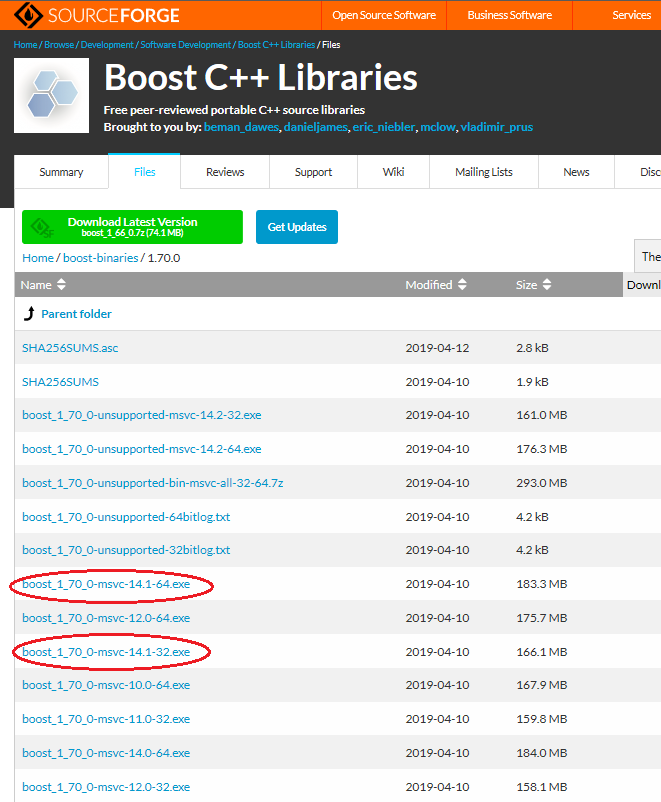This screenshot has width=661, height=802.
Task: Switch to the Reviews tab
Action: click(x=225, y=172)
